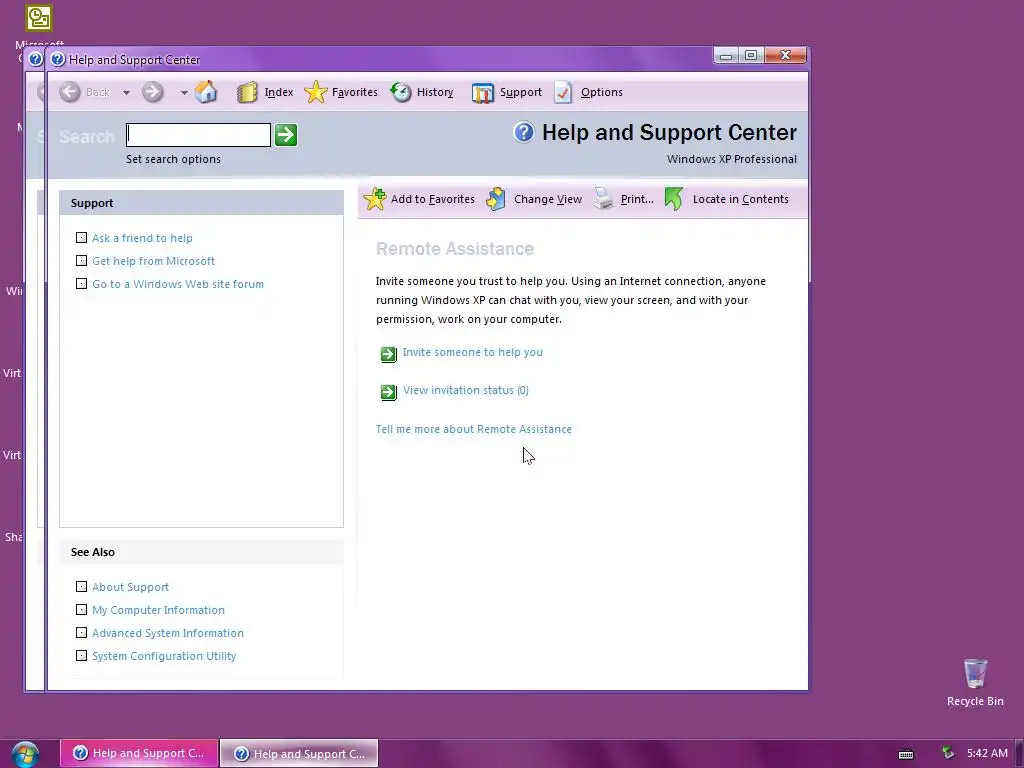
Task: Click green arrow icon beside View invitation status
Action: click(x=389, y=392)
